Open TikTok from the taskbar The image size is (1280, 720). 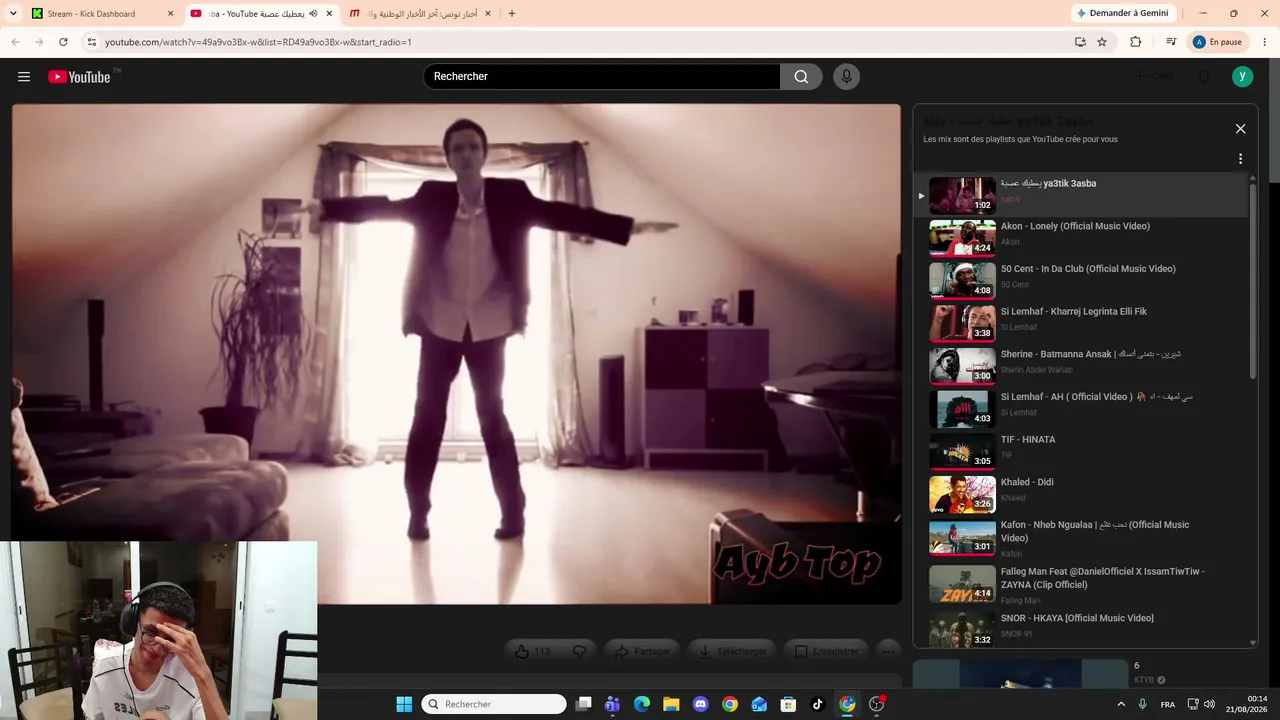pyautogui.click(x=817, y=704)
